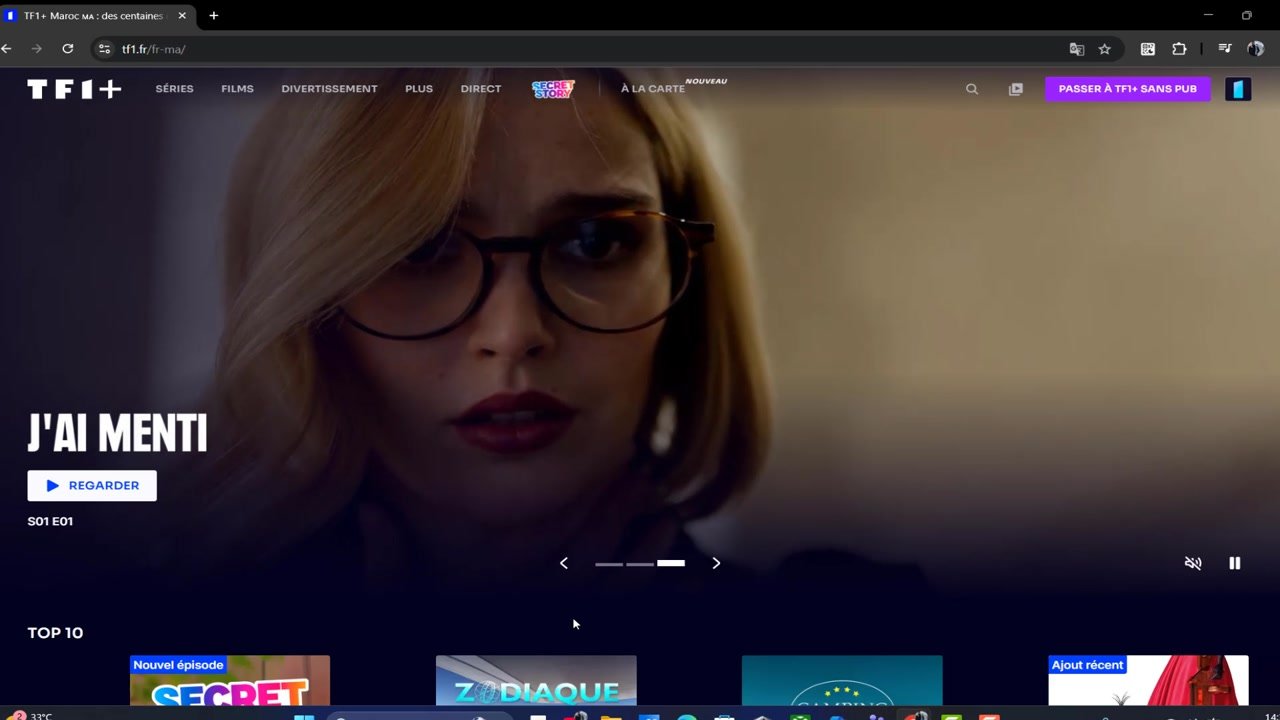Viewport: 1280px width, 720px height.
Task: Click the NOUVEAU label near À la carte
Action: [706, 81]
